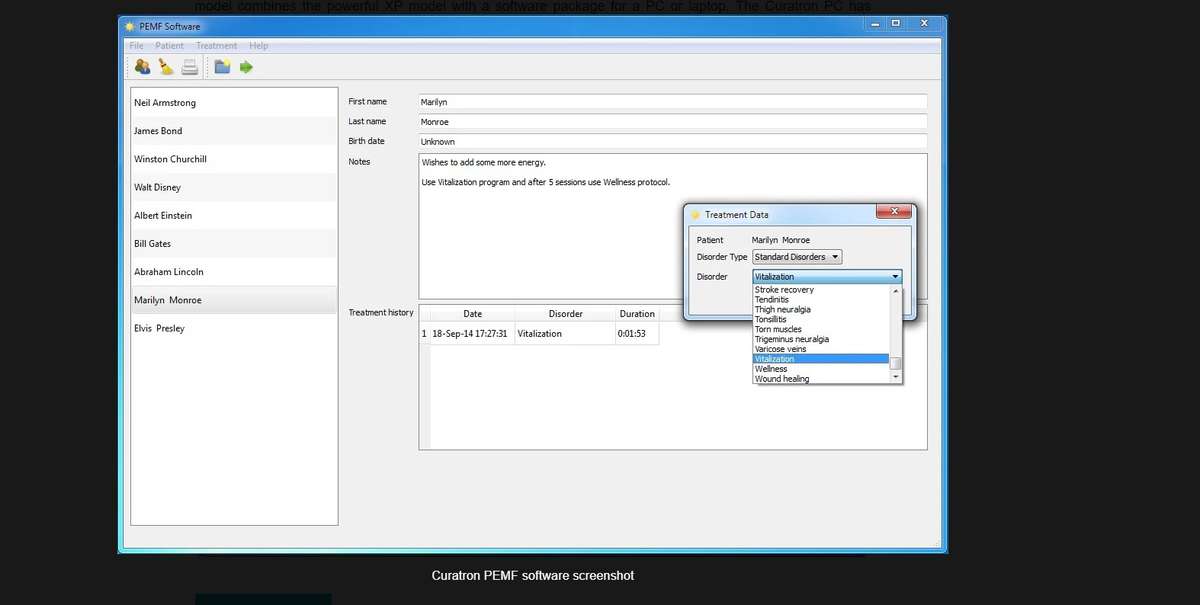
Task: Open the Patient menu
Action: [x=169, y=45]
